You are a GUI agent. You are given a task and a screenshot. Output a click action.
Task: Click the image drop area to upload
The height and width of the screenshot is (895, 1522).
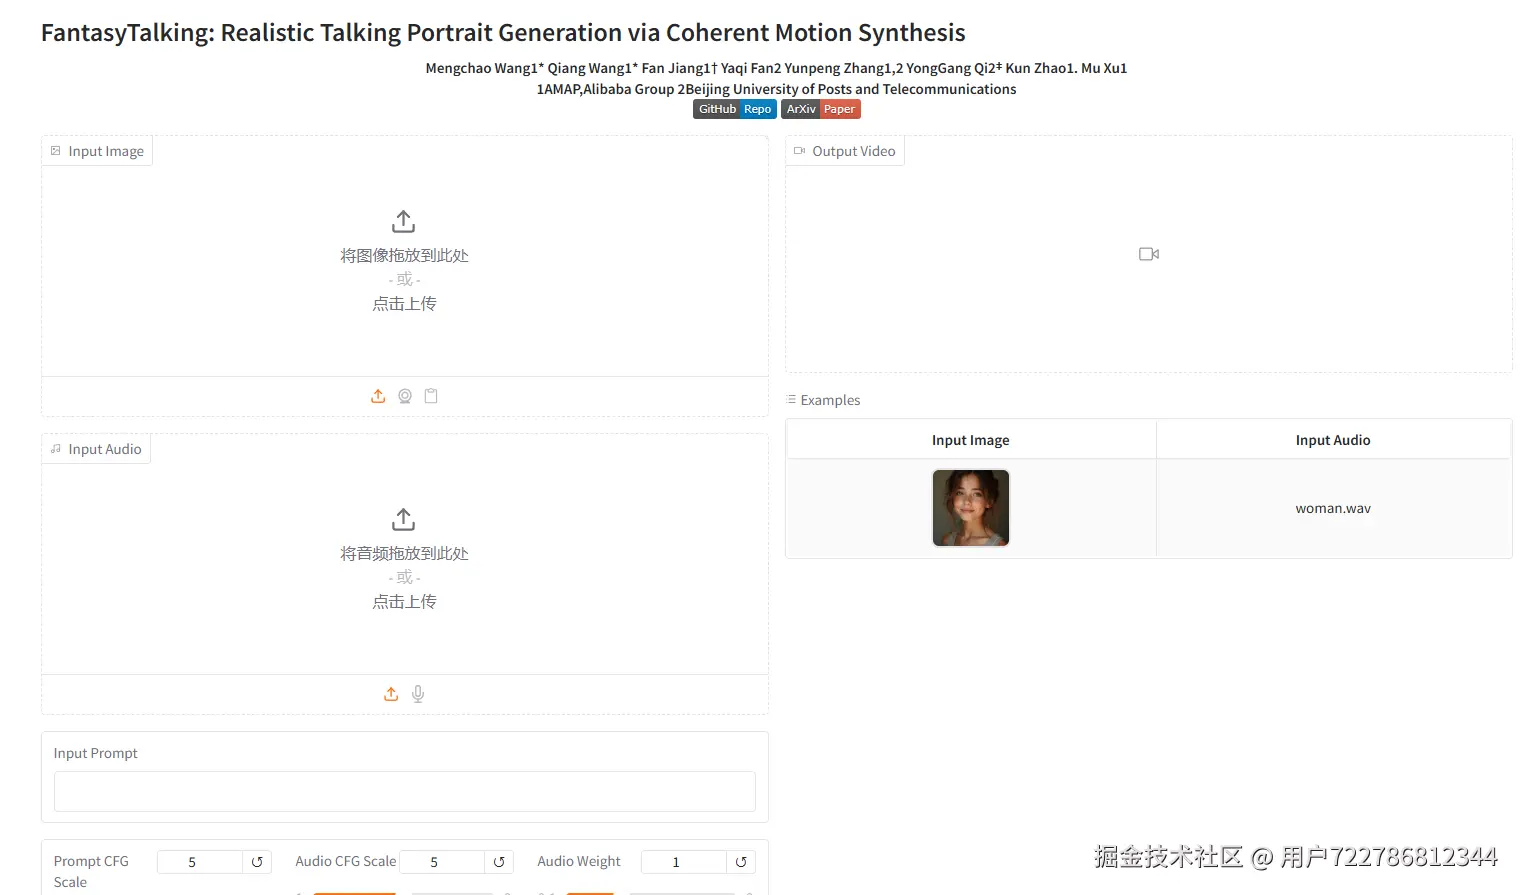click(x=404, y=280)
